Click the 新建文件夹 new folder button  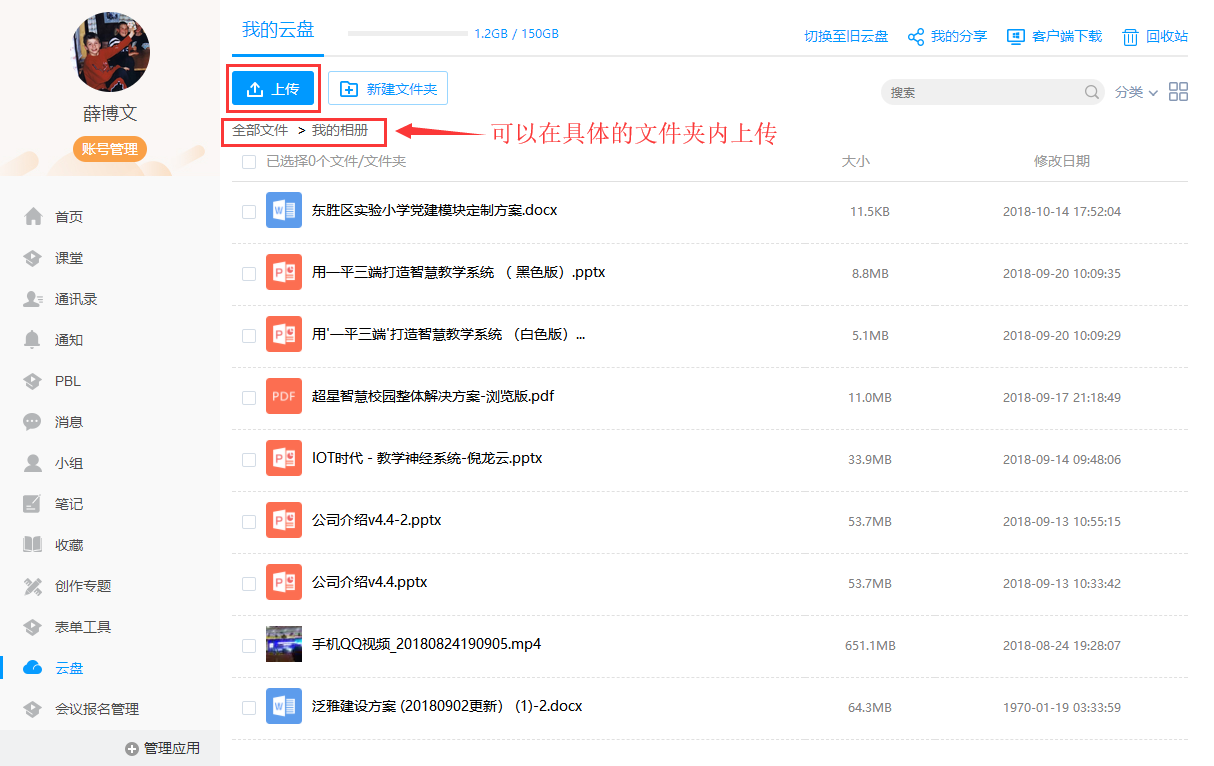pos(388,89)
